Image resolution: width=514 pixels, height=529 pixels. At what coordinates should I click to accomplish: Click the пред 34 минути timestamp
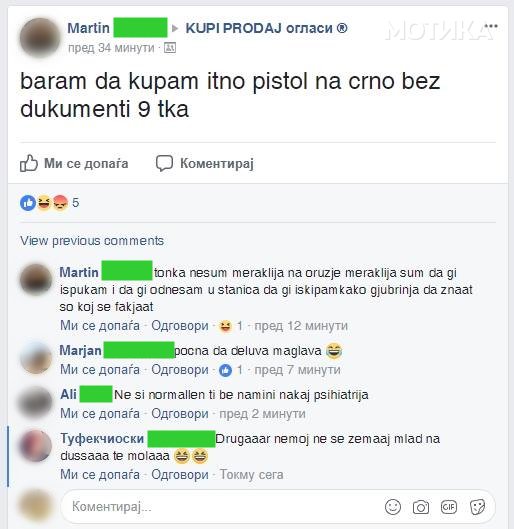pos(111,48)
